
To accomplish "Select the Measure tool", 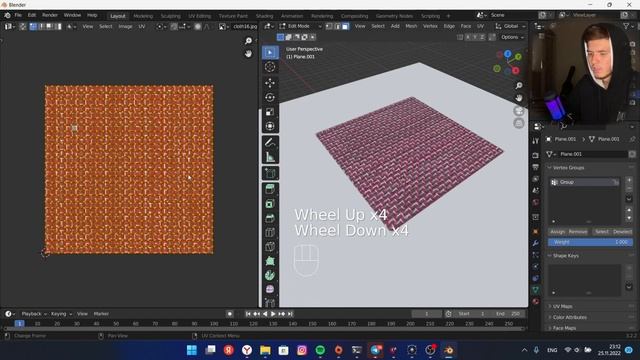I will coord(270,157).
